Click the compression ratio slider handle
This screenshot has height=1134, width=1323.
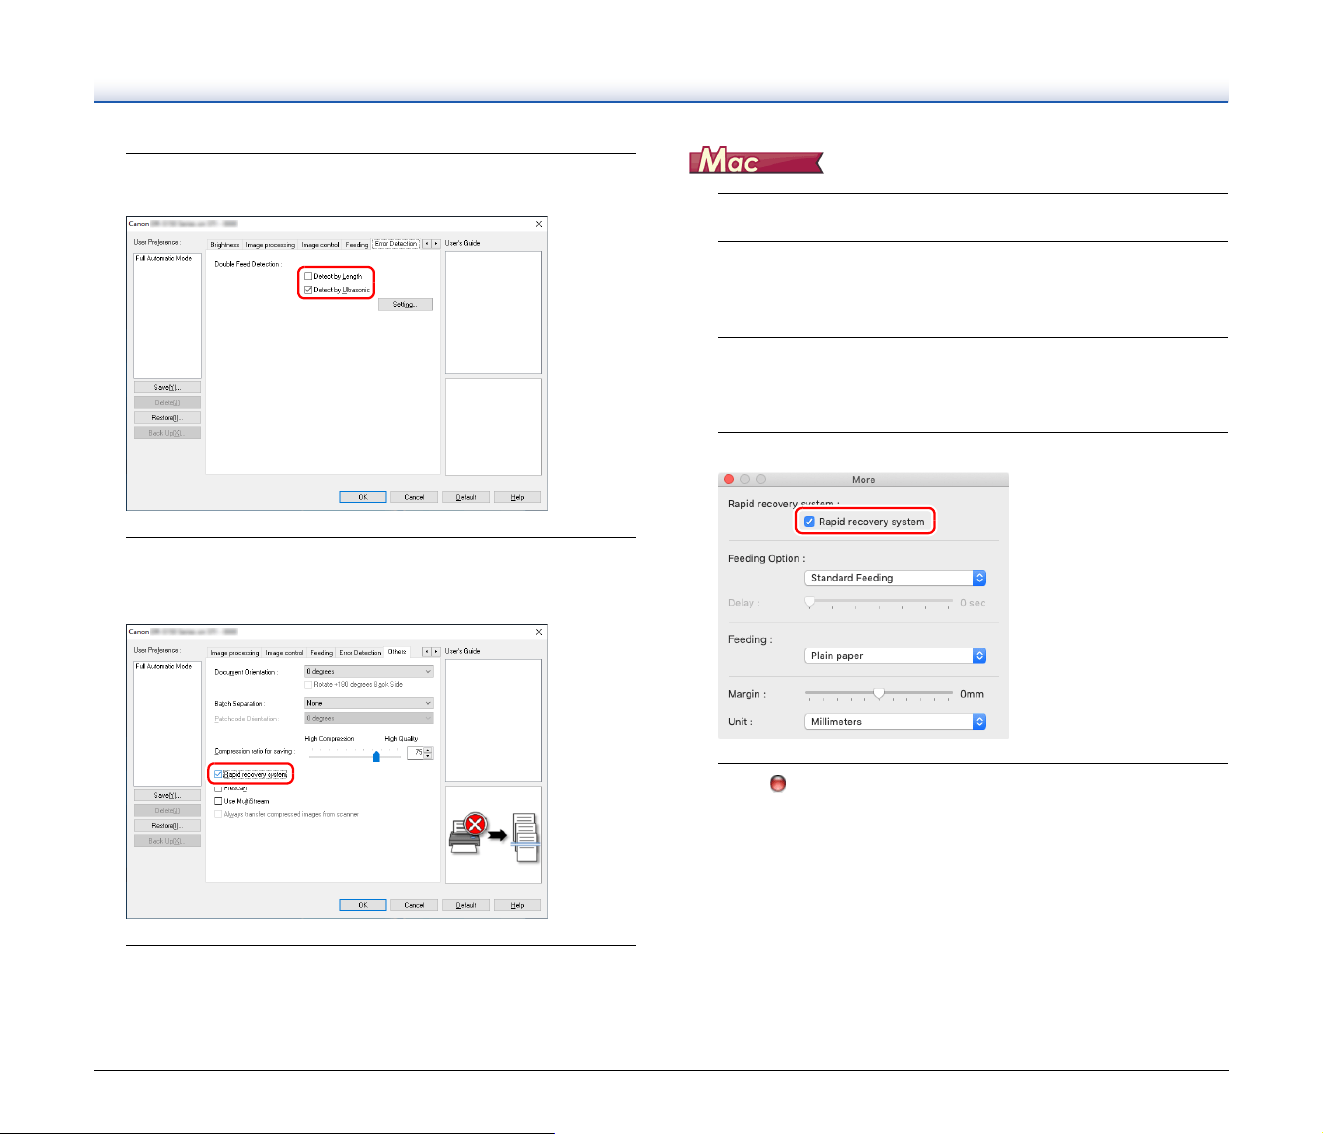click(376, 757)
